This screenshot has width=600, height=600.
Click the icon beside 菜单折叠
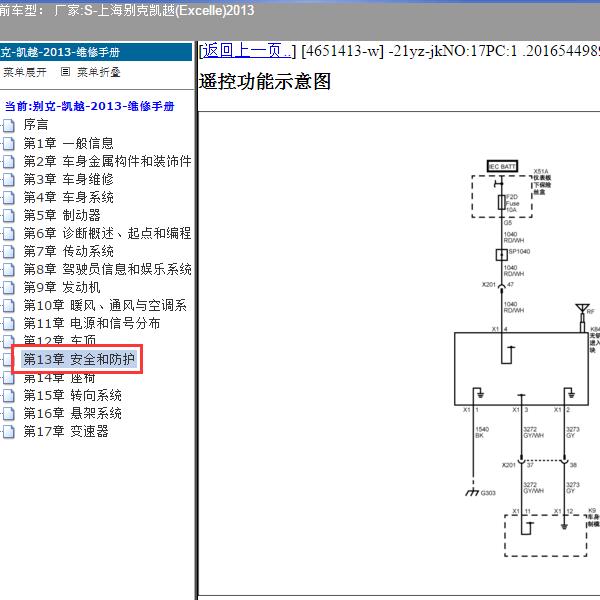pos(65,72)
